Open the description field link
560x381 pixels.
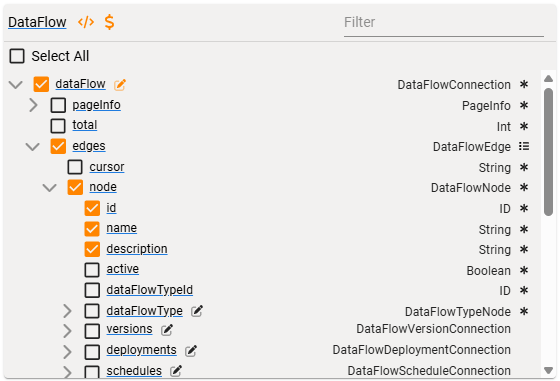(x=137, y=249)
